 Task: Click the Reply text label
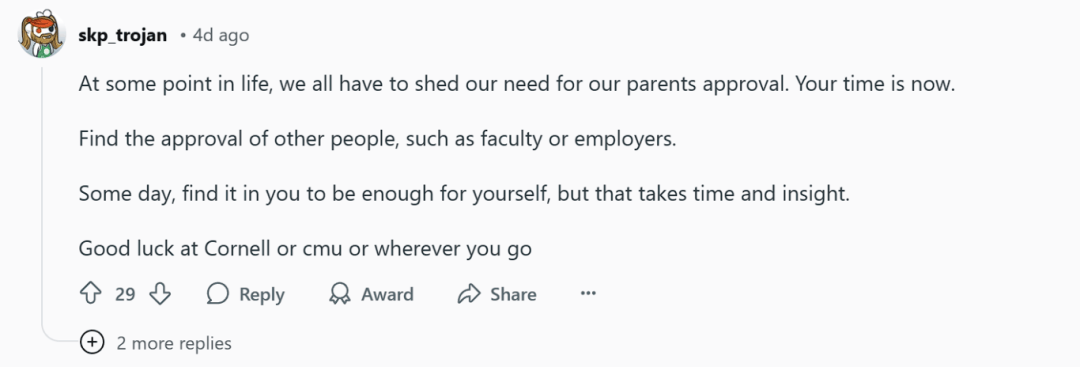coord(262,295)
